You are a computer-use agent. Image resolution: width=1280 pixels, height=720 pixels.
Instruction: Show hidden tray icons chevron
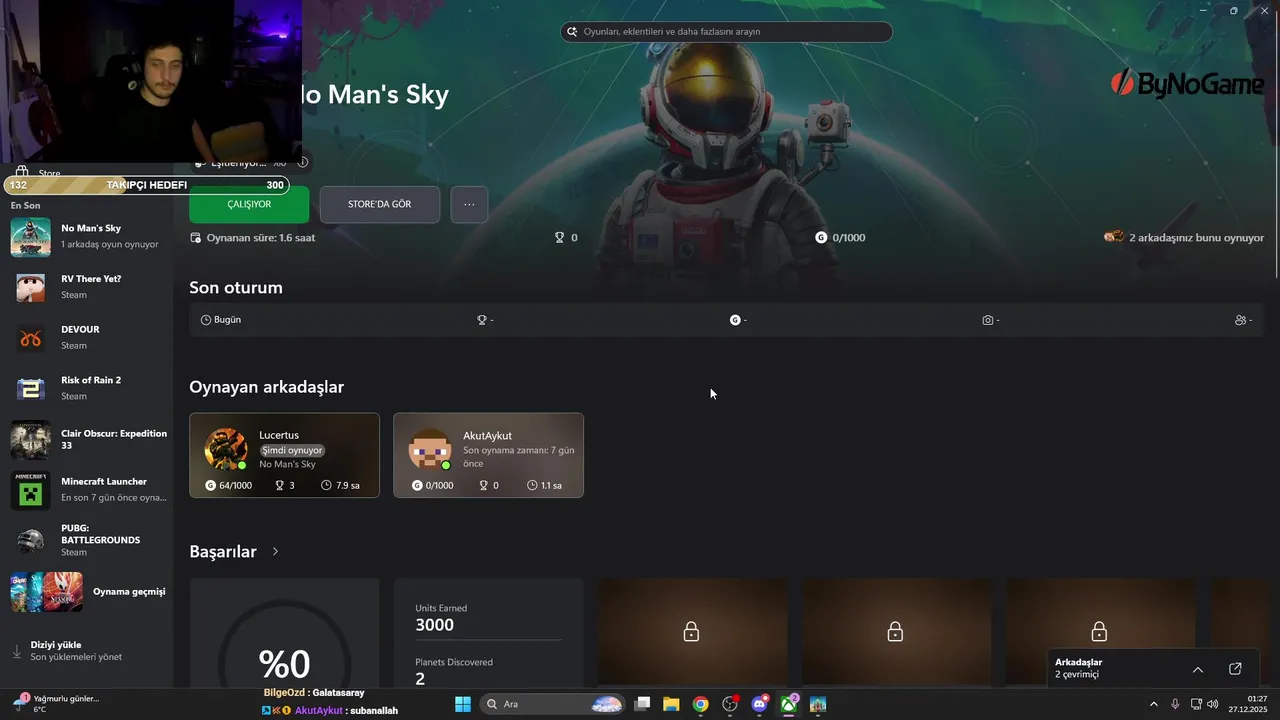tap(1154, 704)
